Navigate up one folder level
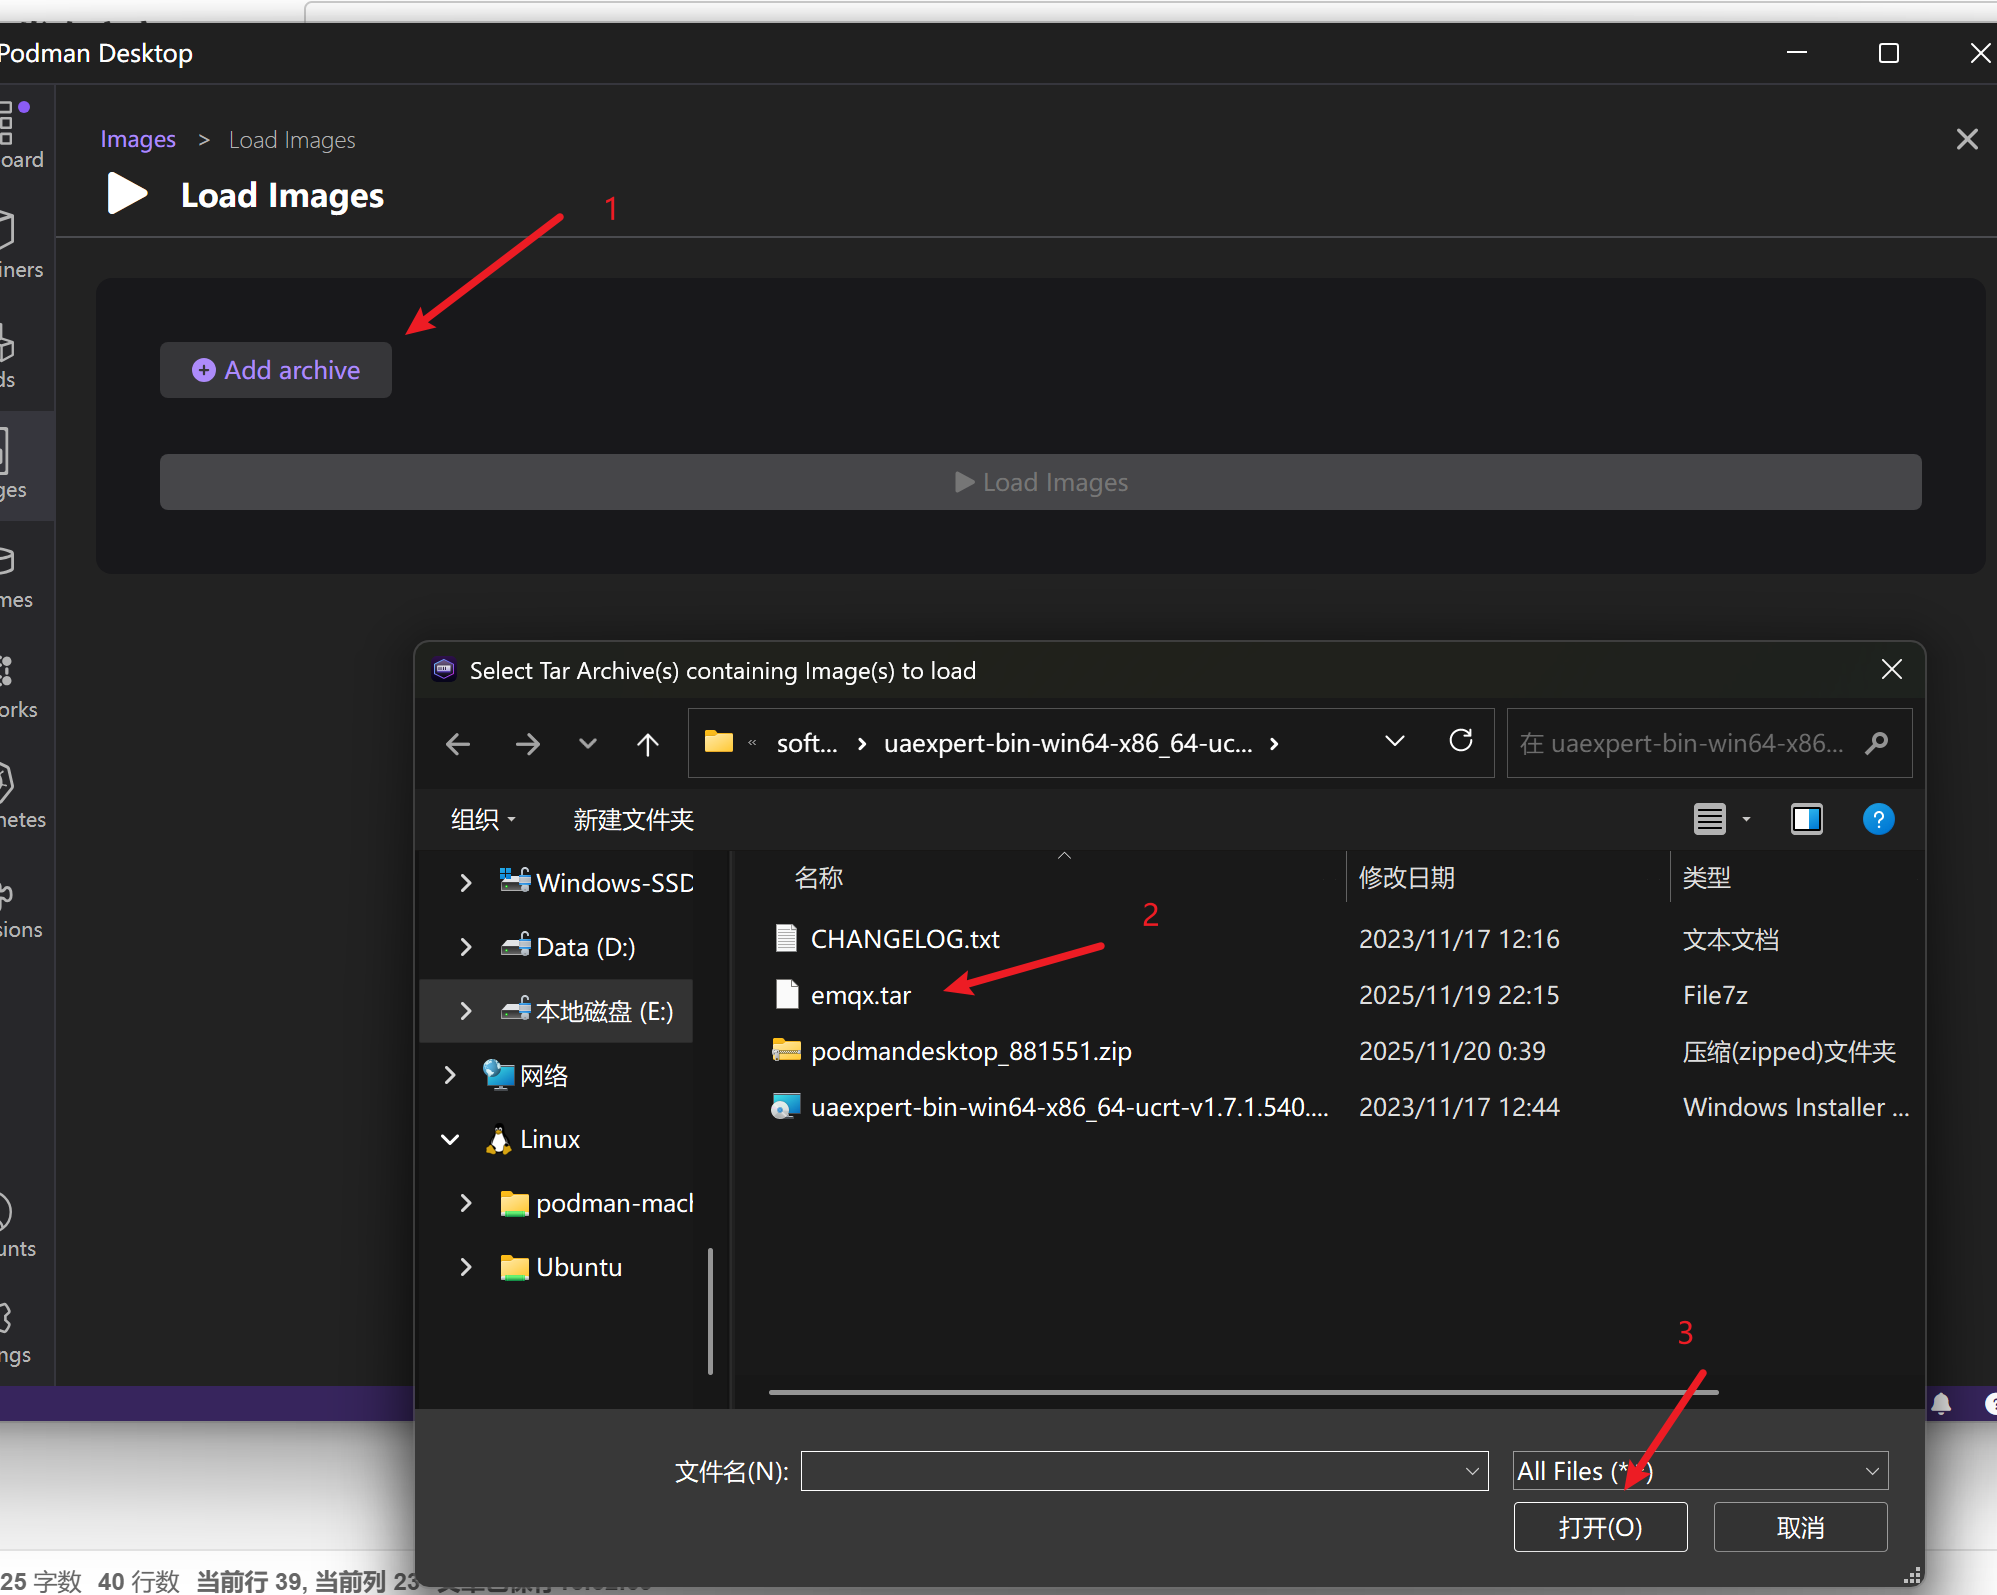 (x=648, y=744)
